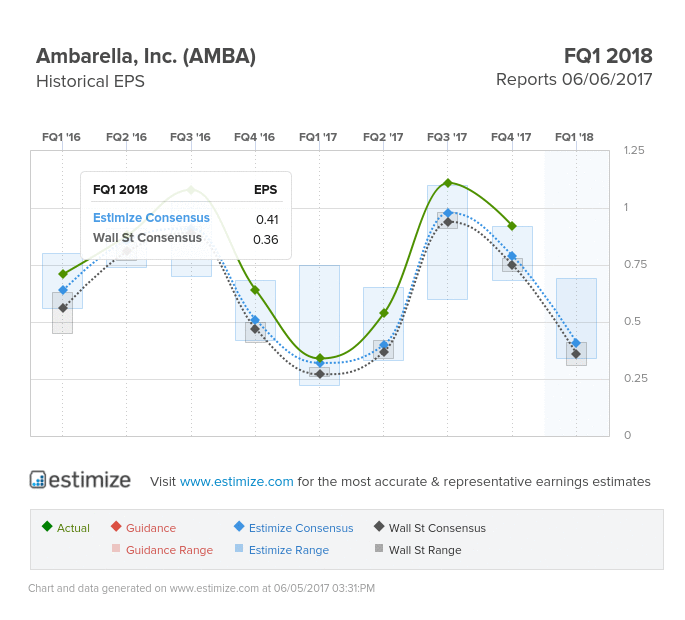
Task: Click the FQ1 '16 dark Wall St point
Action: (63, 308)
